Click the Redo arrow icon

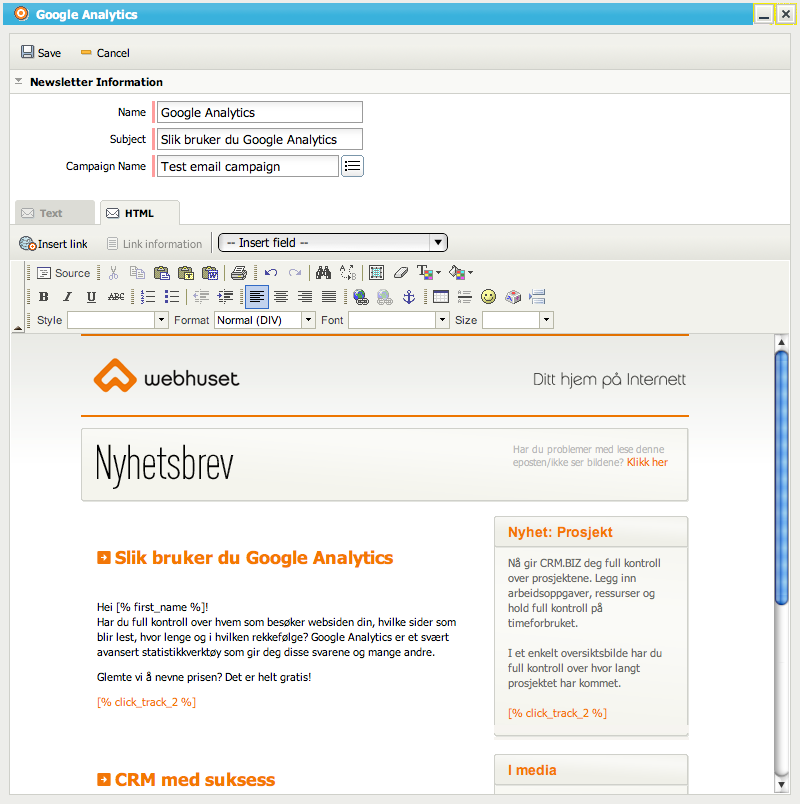coord(295,273)
